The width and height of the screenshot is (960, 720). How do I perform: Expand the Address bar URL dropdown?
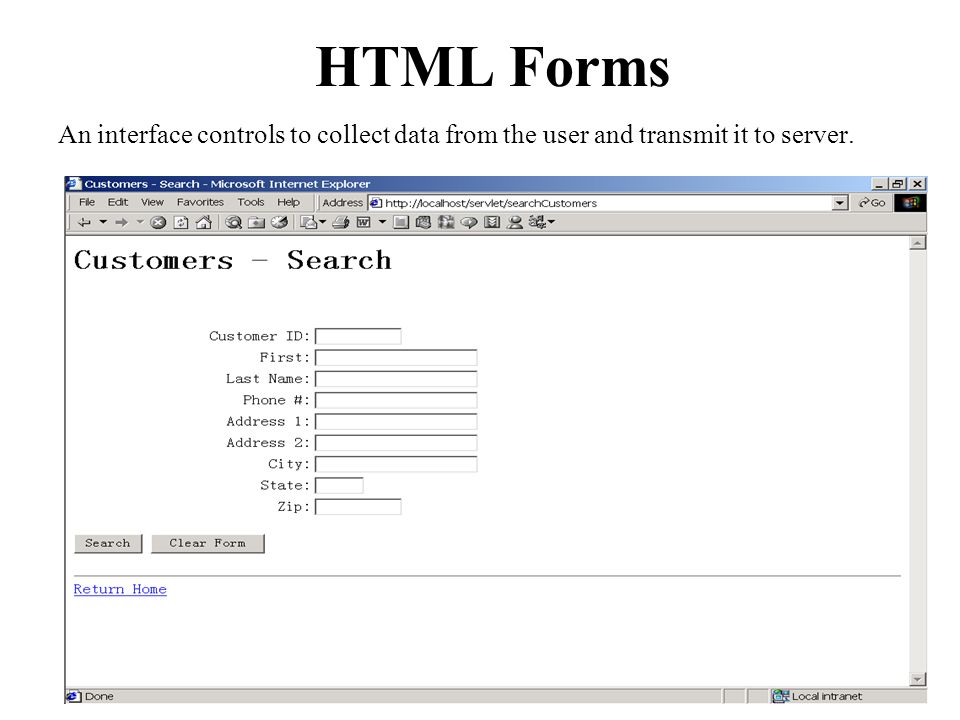(840, 203)
